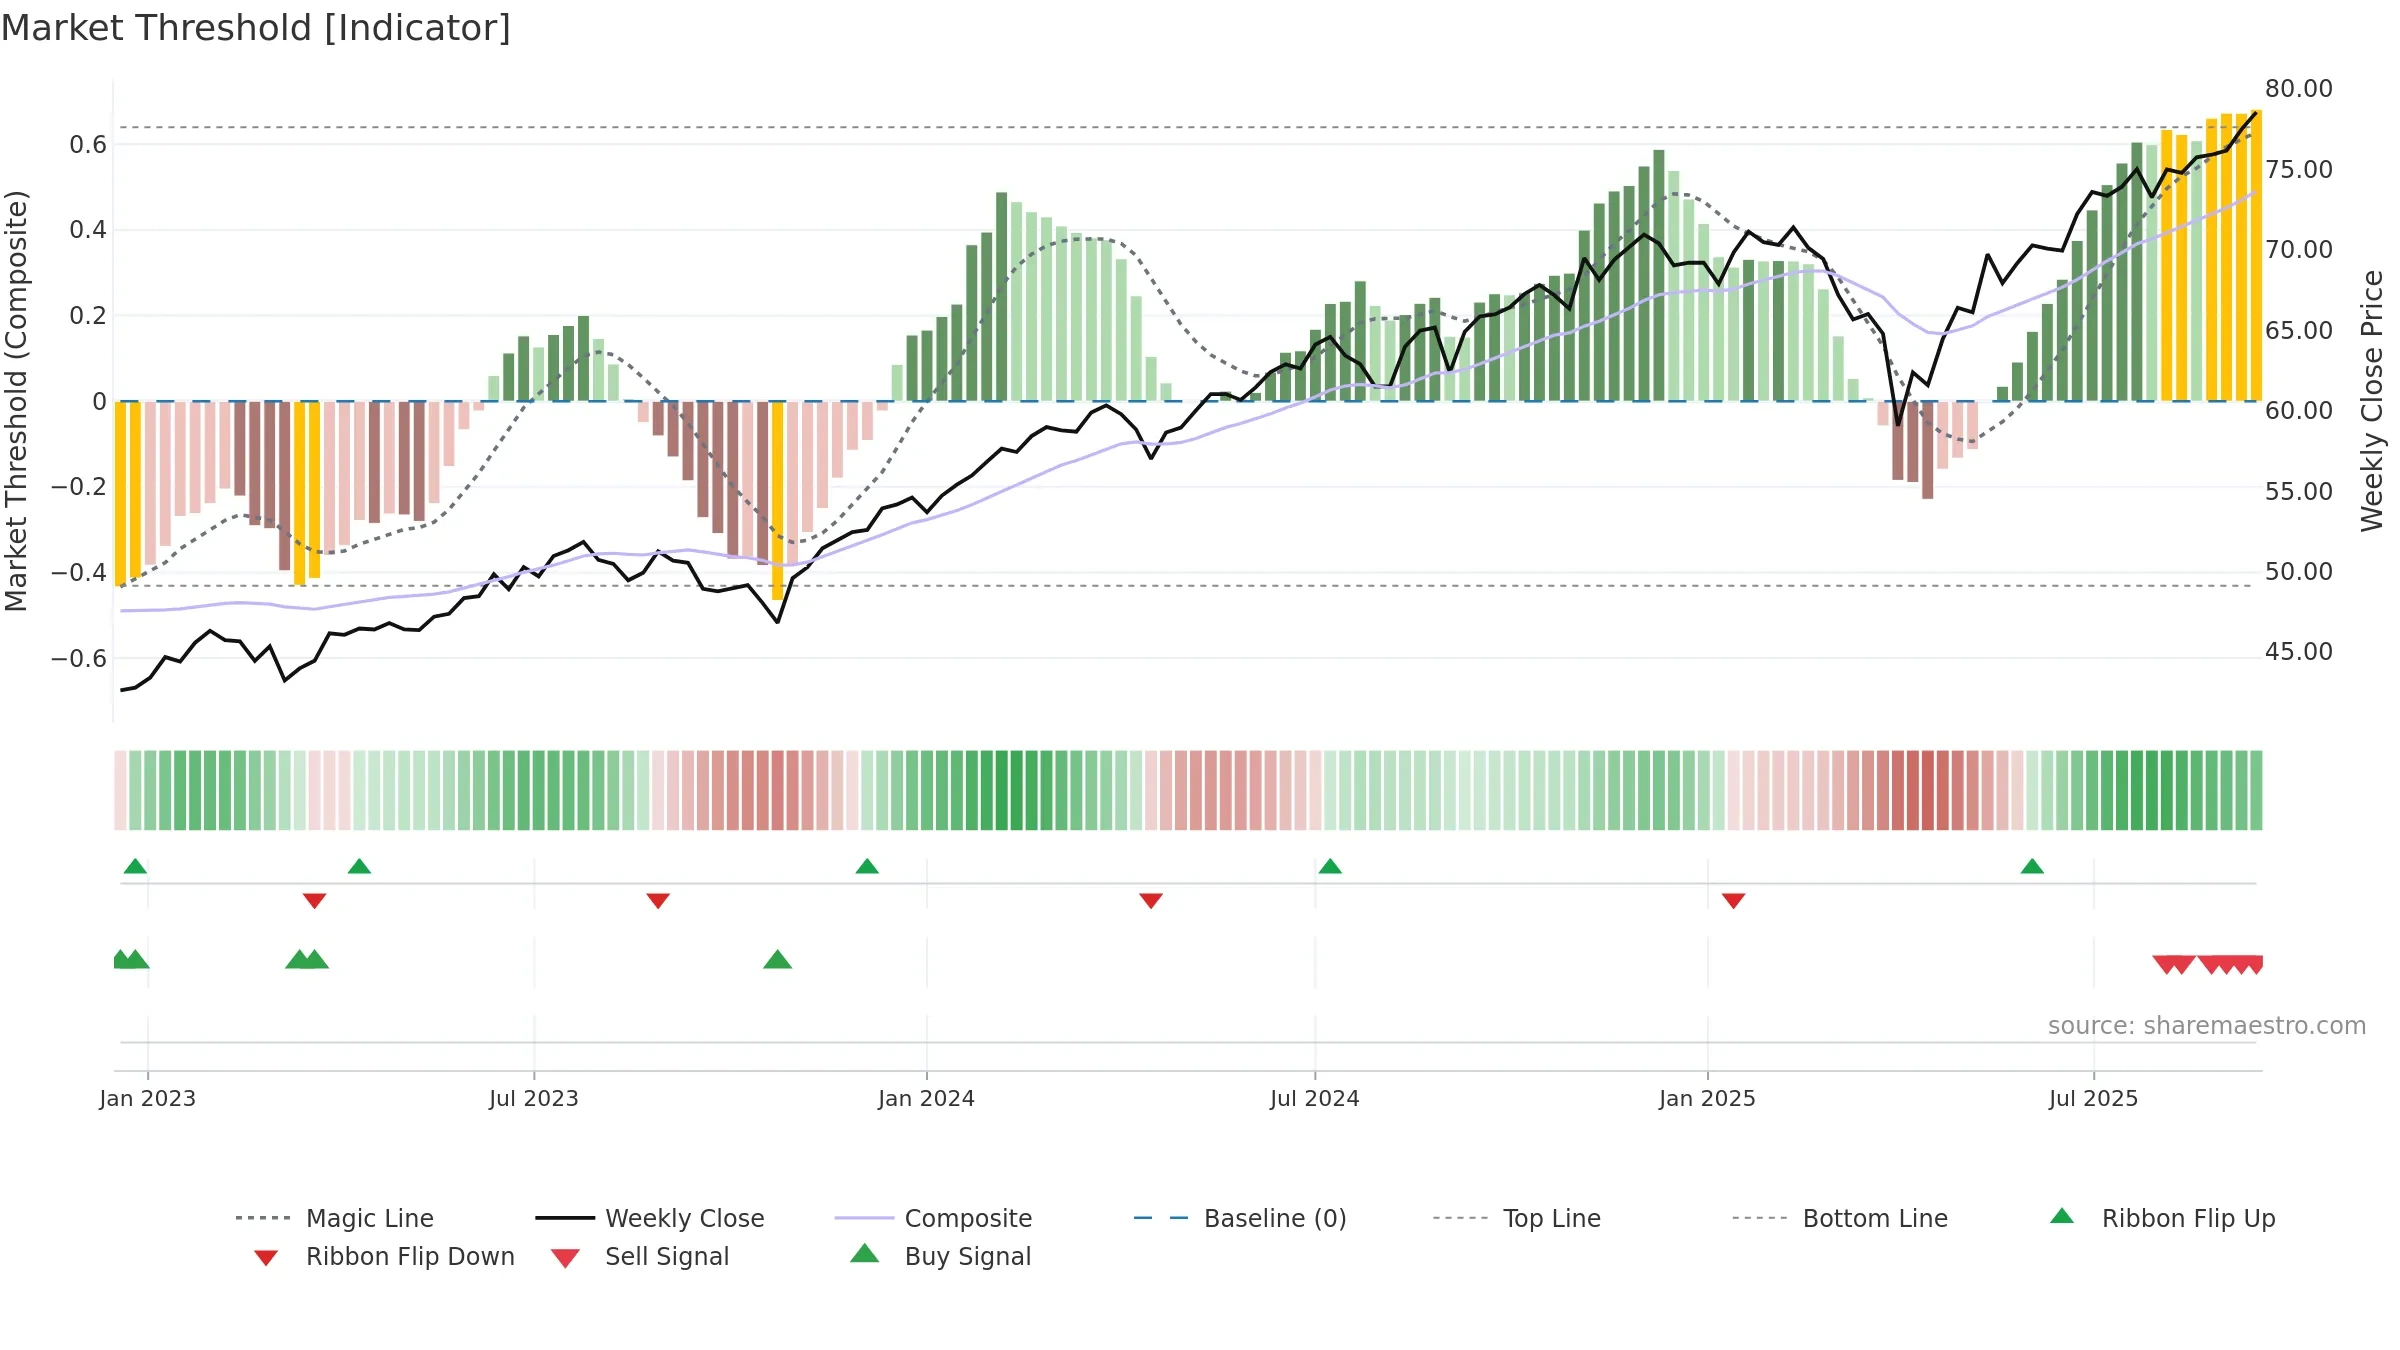
Task: Click the 60.00 price axis label
Action: tap(2298, 410)
